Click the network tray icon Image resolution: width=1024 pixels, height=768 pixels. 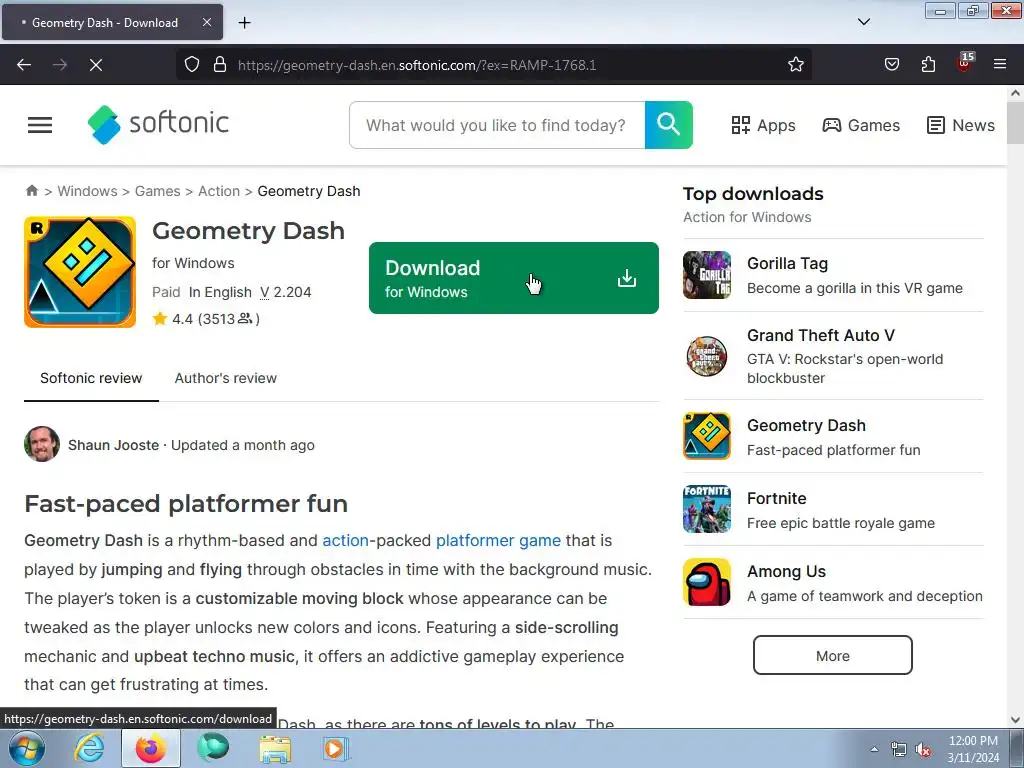[x=899, y=750]
